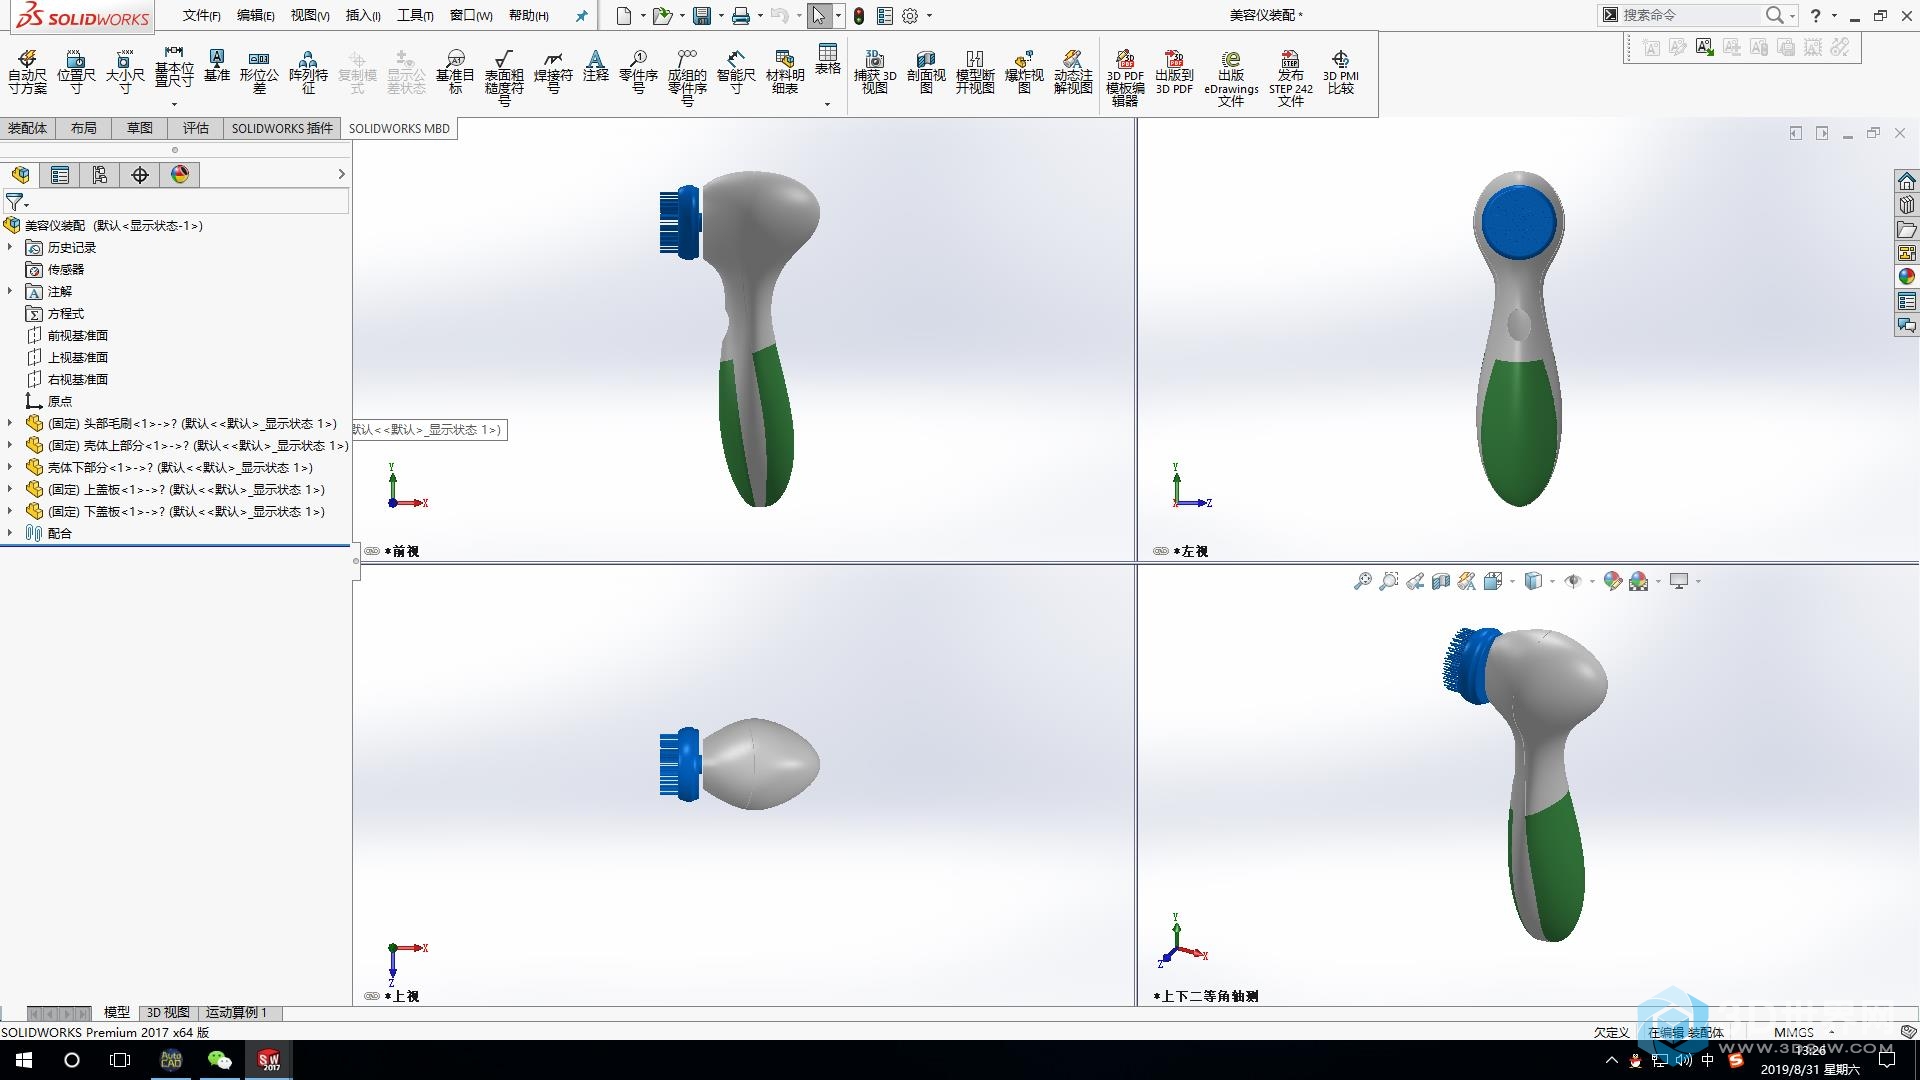Select 上视基准面 in the feature tree

click(x=78, y=357)
